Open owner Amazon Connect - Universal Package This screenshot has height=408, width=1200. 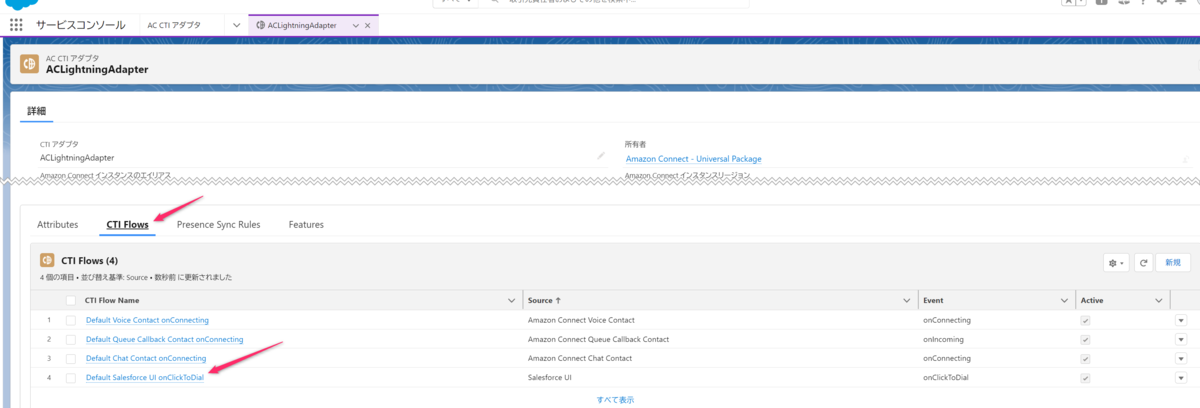click(x=693, y=158)
